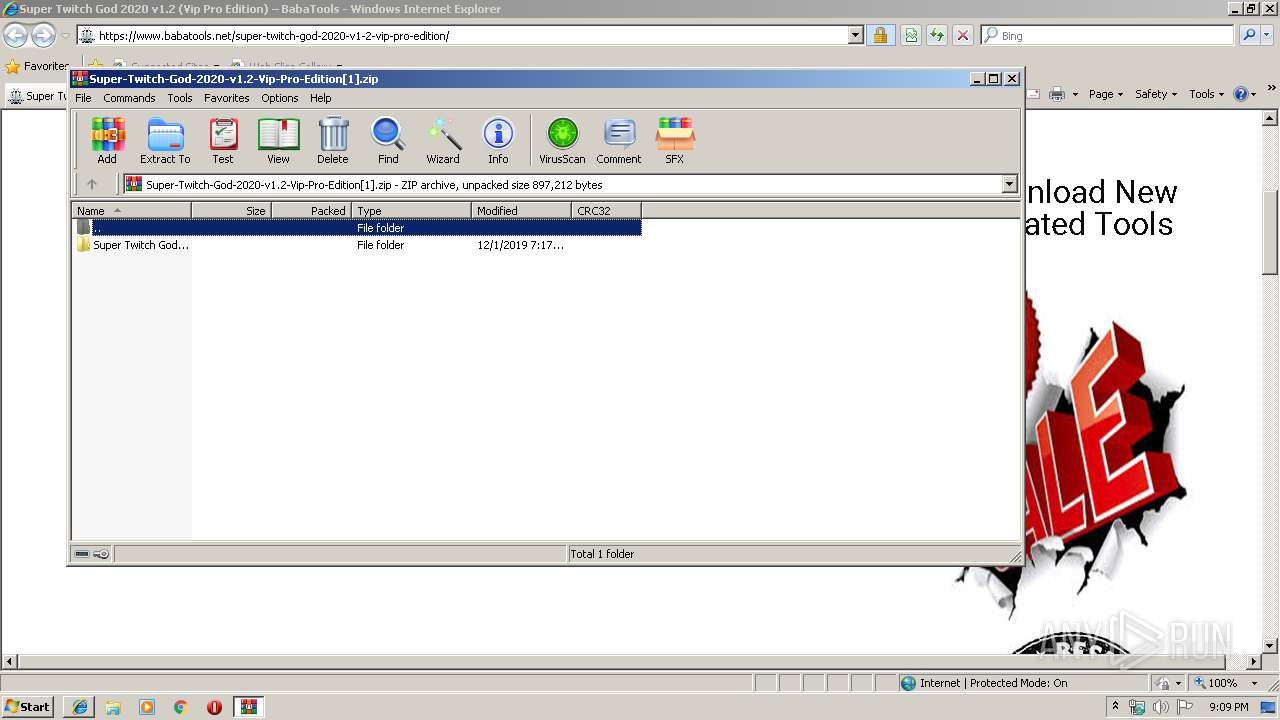The image size is (1280, 720).
Task: Click the IE horizontal scrollbar left arrow
Action: tap(9, 661)
